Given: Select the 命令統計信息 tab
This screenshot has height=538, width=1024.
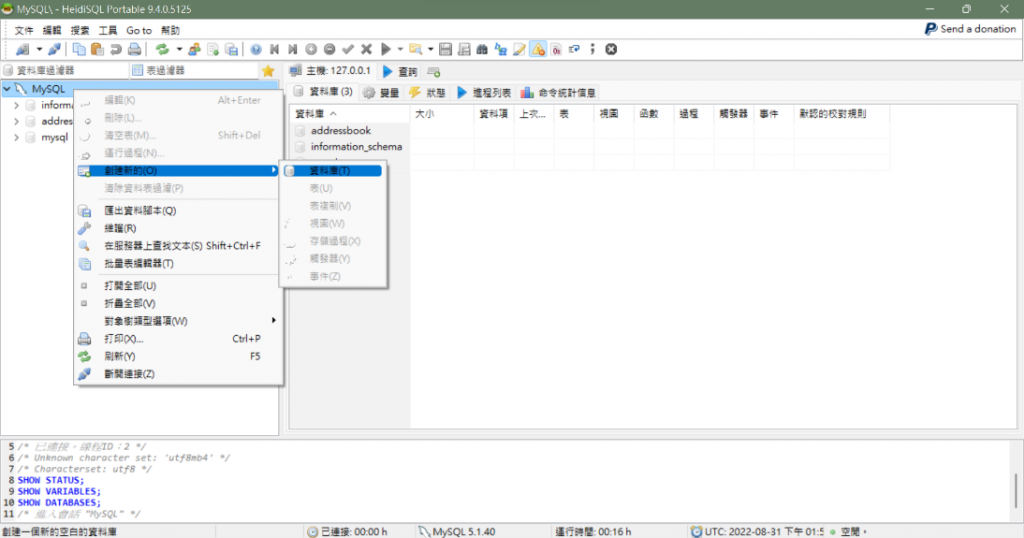Looking at the screenshot, I should [558, 93].
